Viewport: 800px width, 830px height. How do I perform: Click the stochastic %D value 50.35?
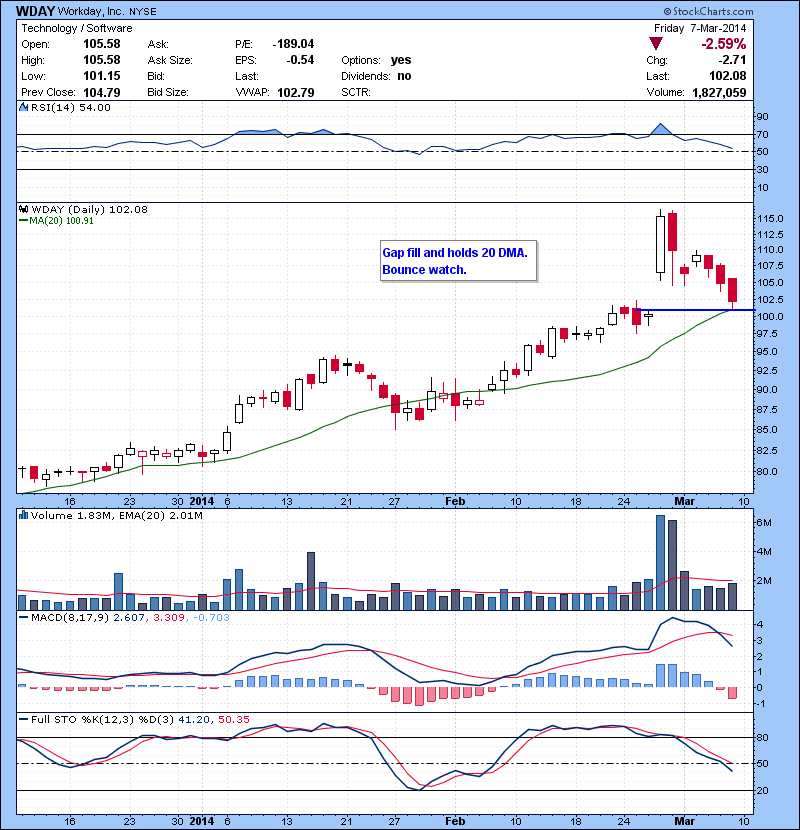click(233, 719)
